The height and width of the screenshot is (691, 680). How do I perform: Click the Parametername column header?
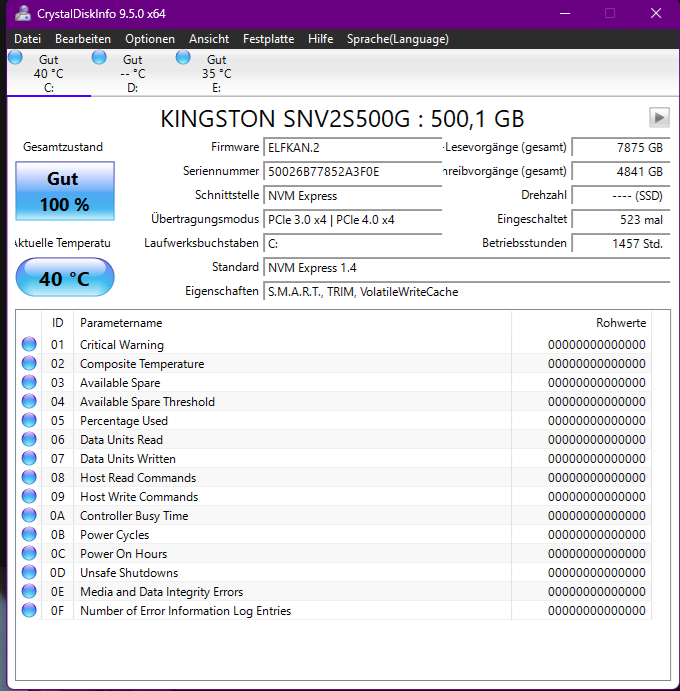(292, 323)
